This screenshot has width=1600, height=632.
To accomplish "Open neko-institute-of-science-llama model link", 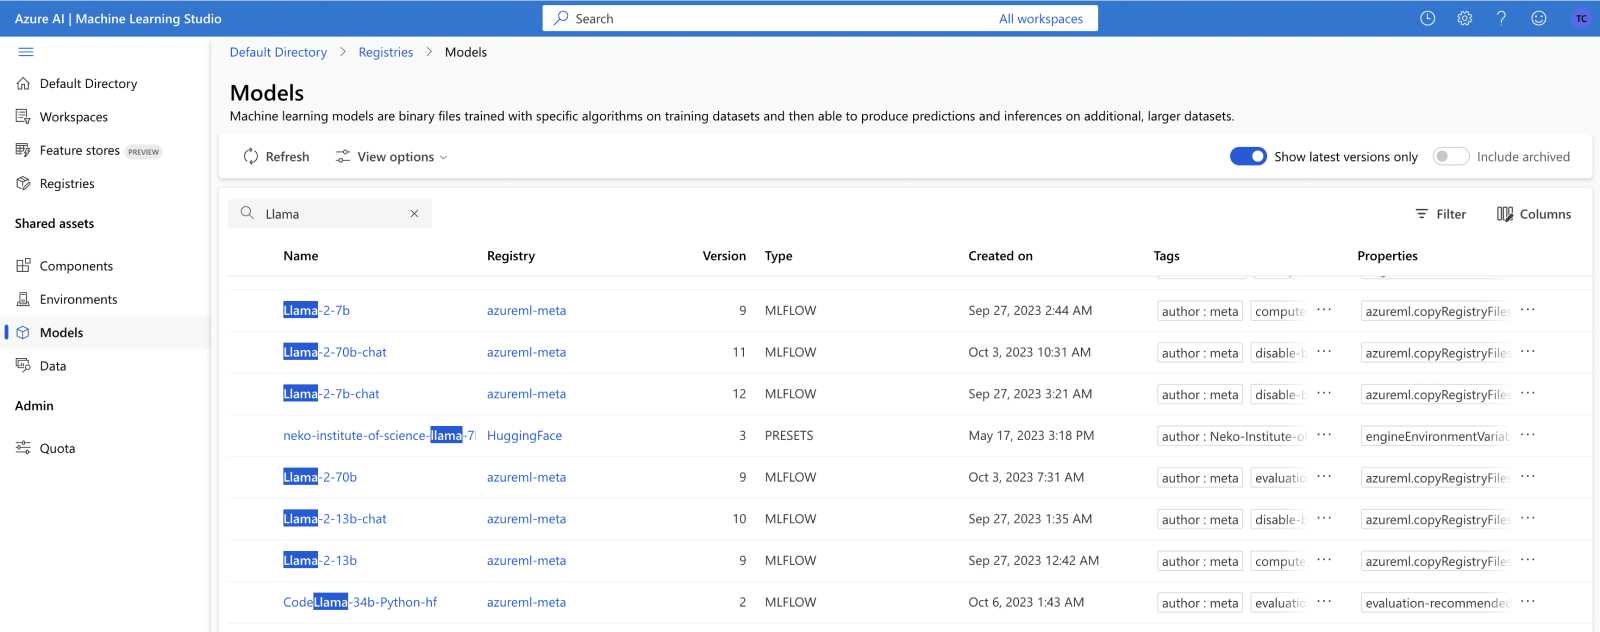I will [379, 435].
